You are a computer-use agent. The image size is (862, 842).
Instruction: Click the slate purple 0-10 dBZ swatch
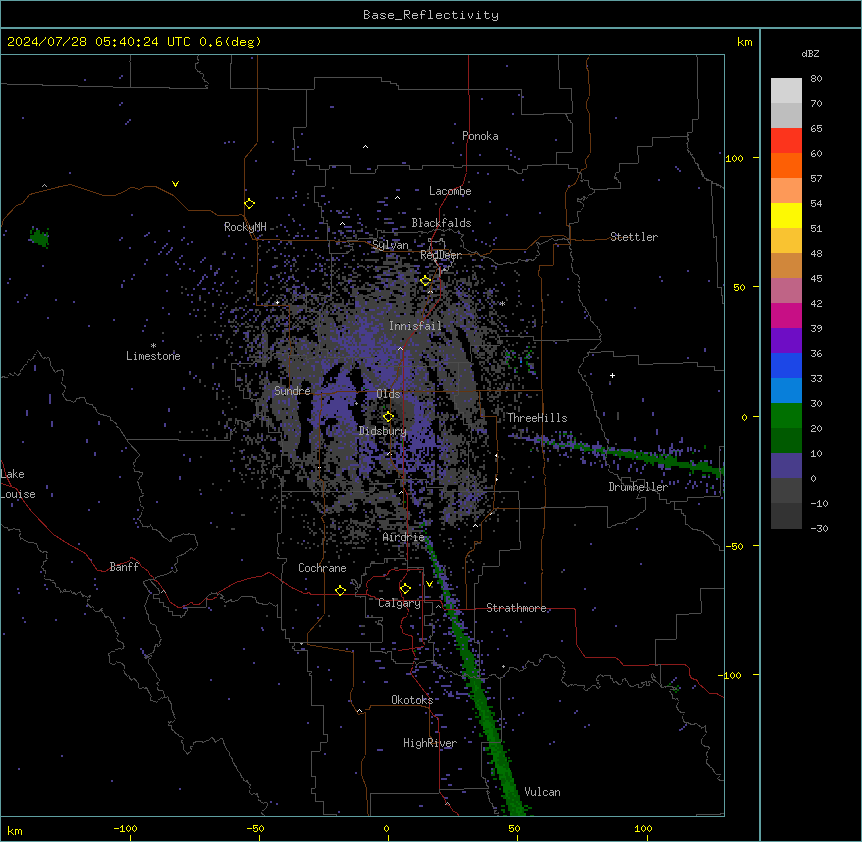pos(786,466)
